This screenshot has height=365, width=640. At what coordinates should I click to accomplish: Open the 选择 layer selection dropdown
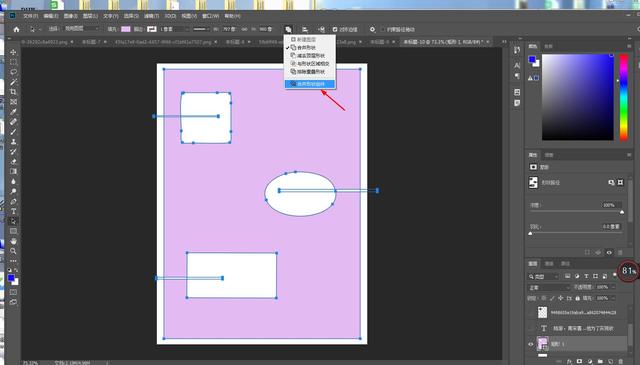82,29
